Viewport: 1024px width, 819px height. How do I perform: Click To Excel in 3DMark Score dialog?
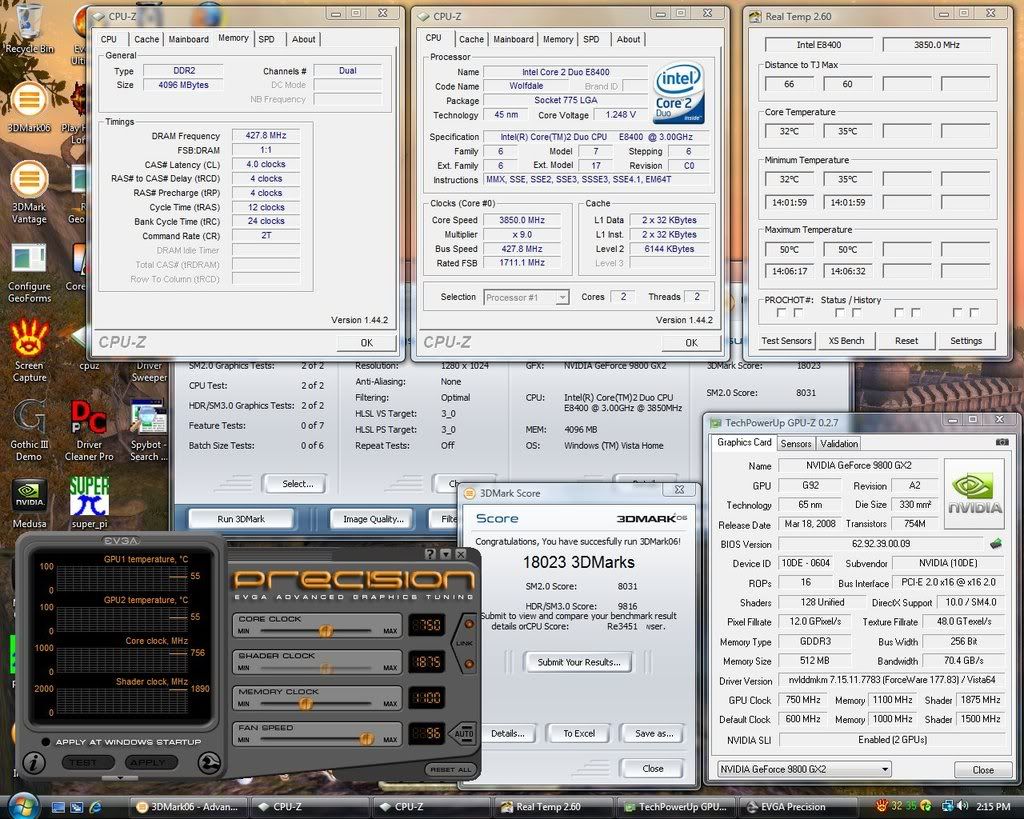[579, 733]
